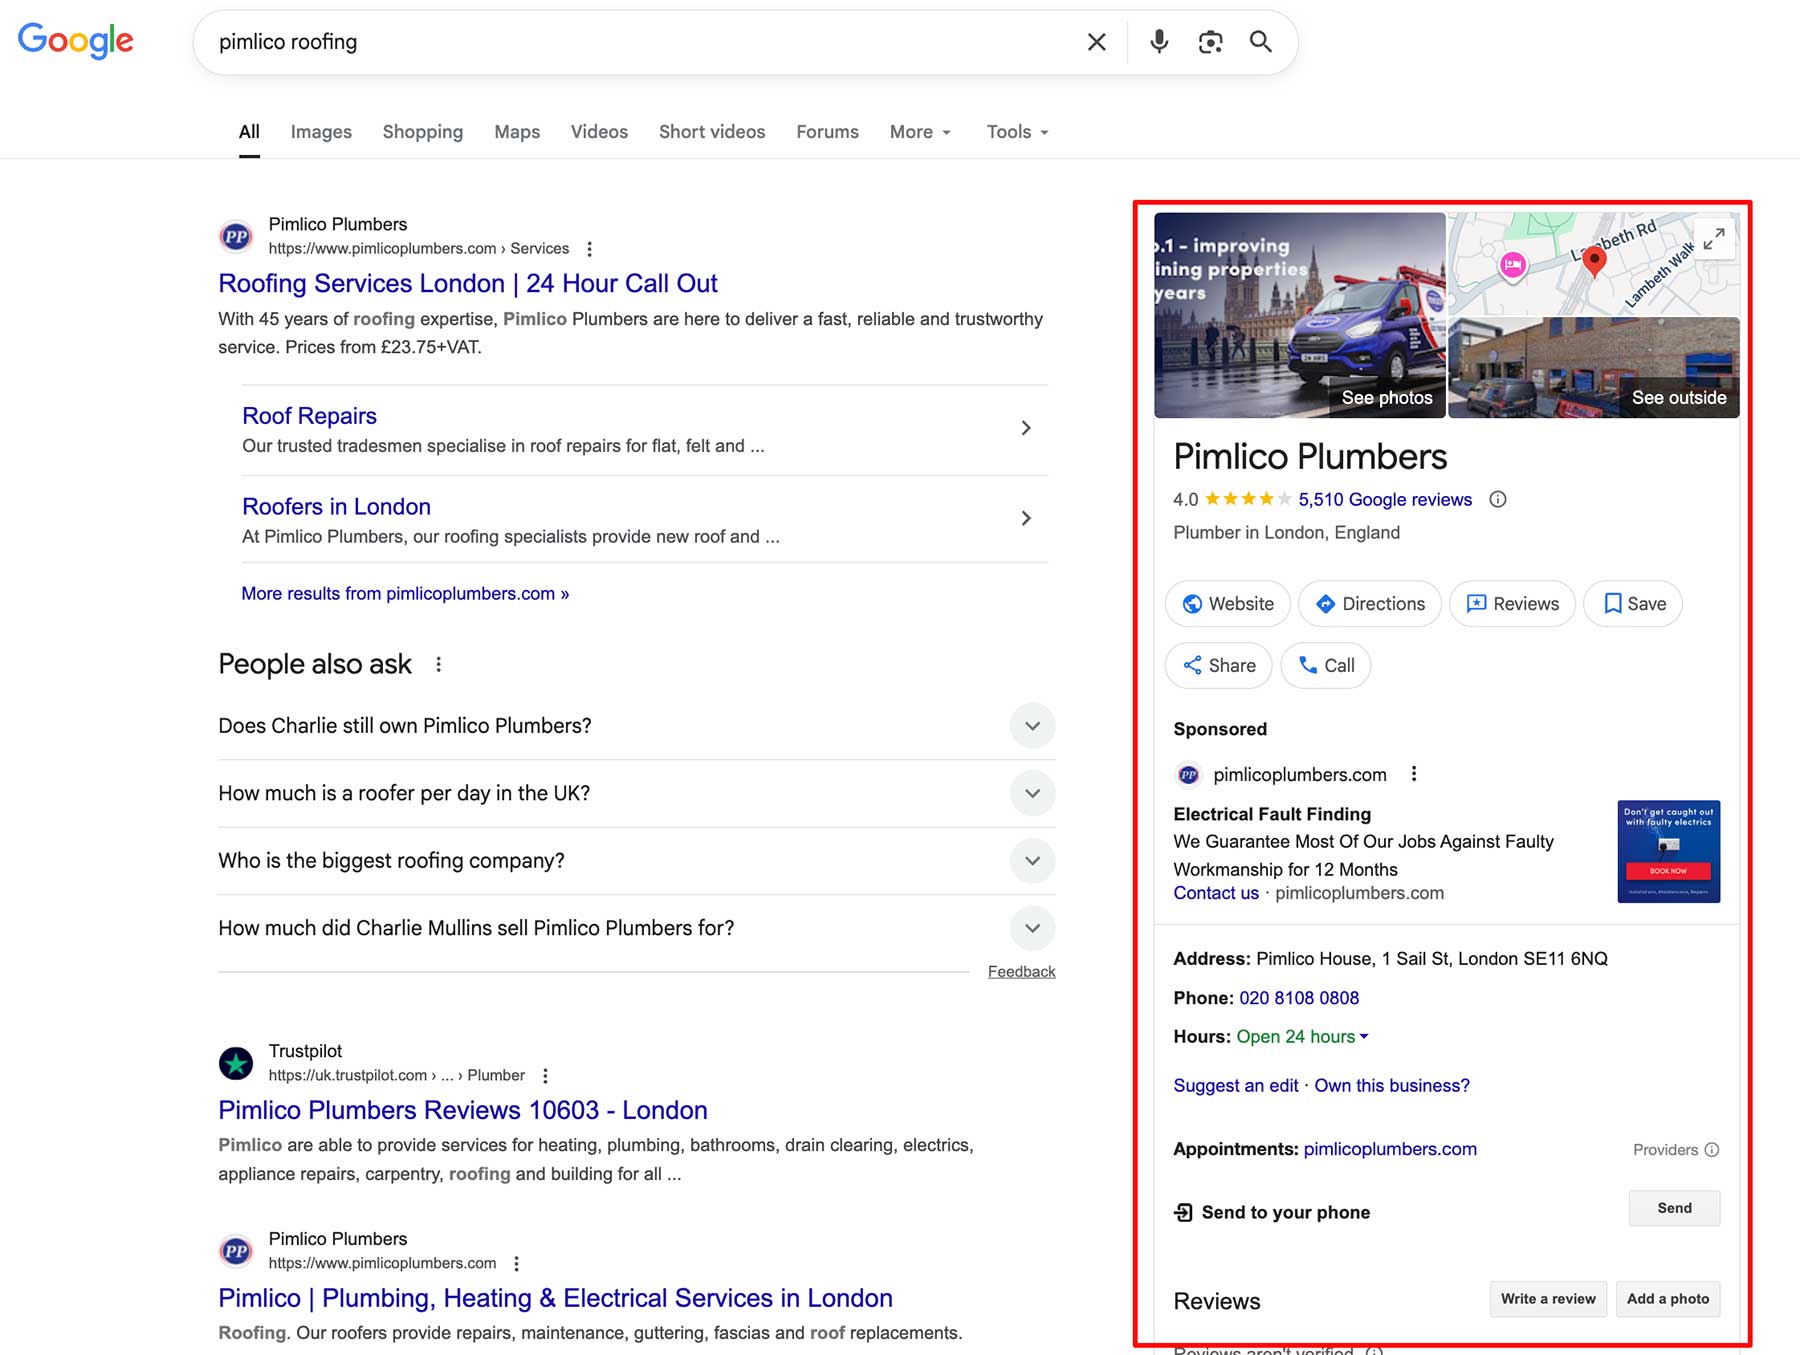1800x1355 pixels.
Task: Open Reviews from the knowledge panel
Action: pyautogui.click(x=1511, y=603)
